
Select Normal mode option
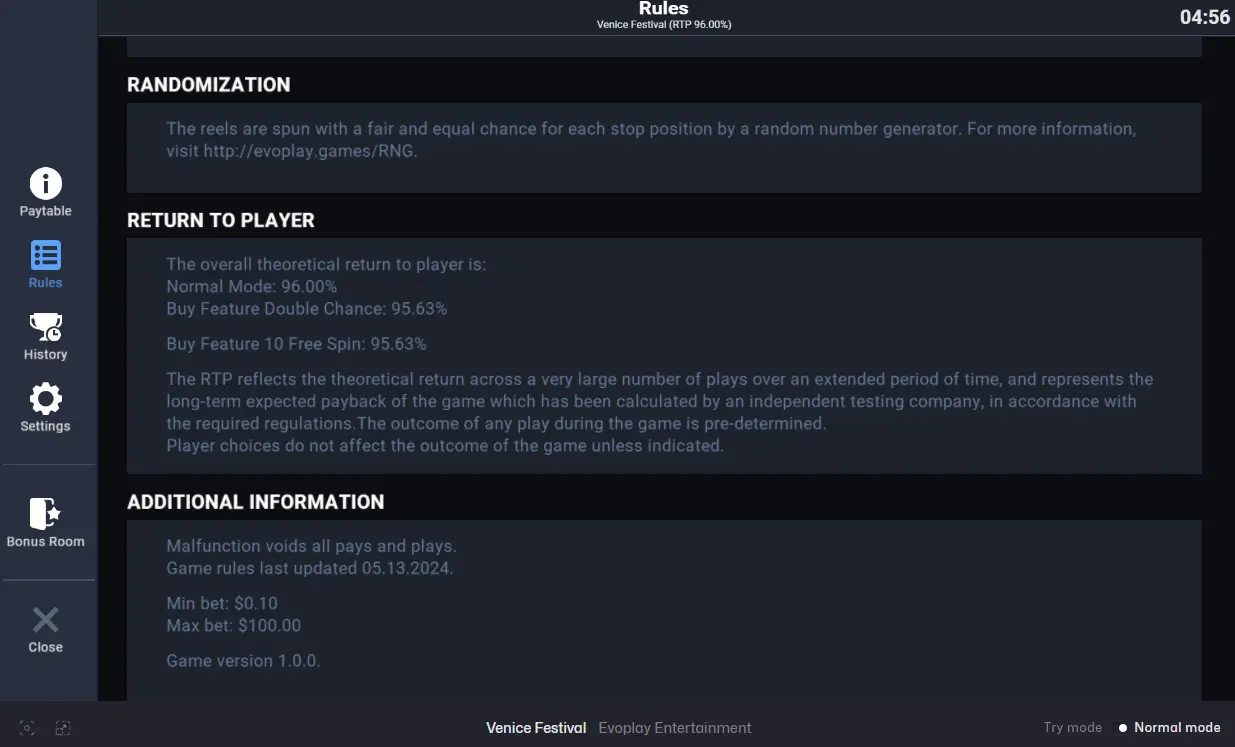(x=1169, y=728)
